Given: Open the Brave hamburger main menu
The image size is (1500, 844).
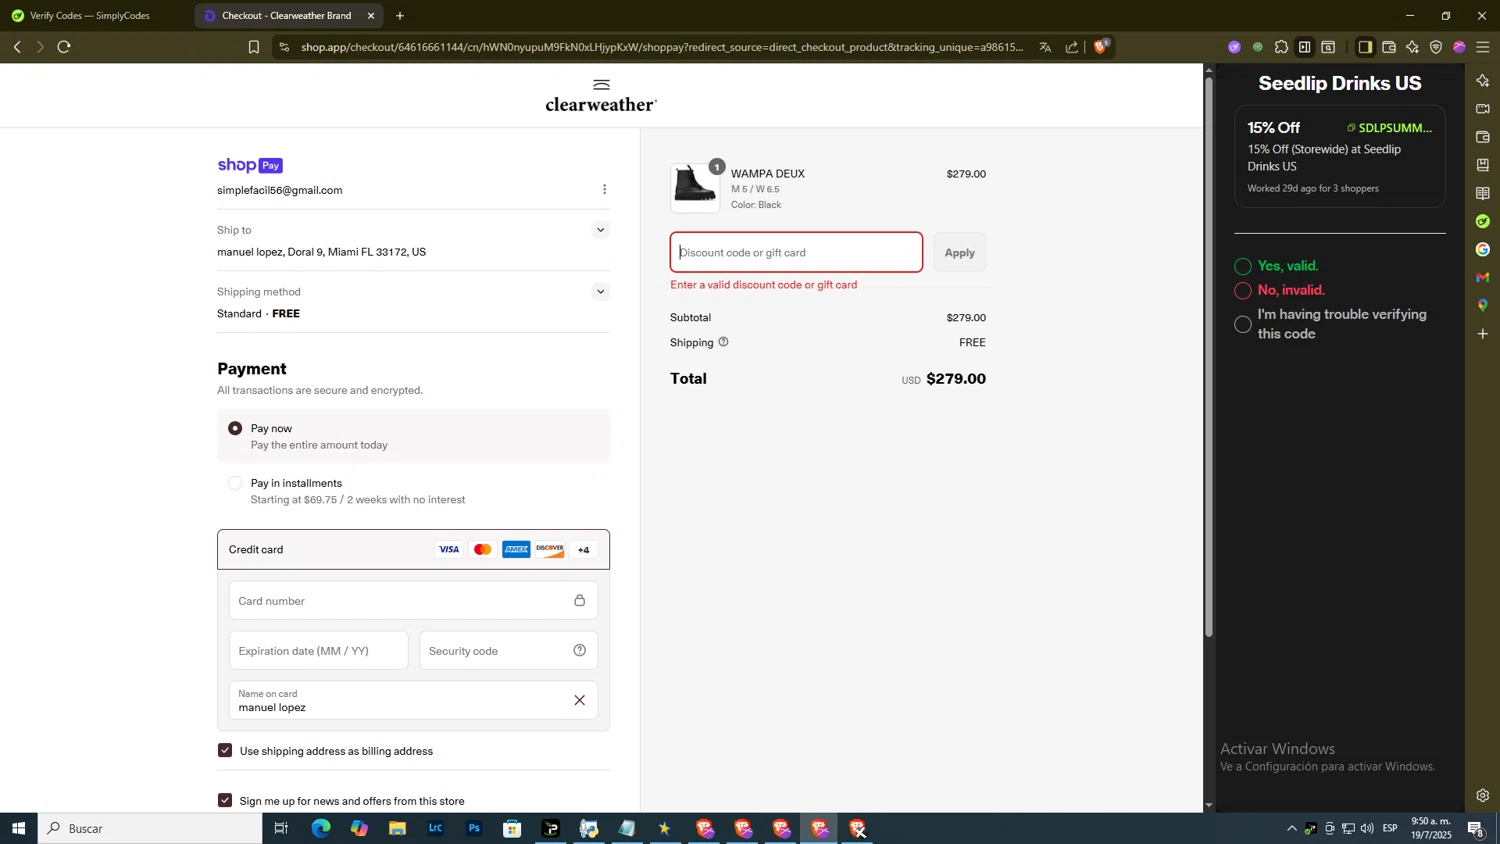Looking at the screenshot, I should pyautogui.click(x=1483, y=47).
